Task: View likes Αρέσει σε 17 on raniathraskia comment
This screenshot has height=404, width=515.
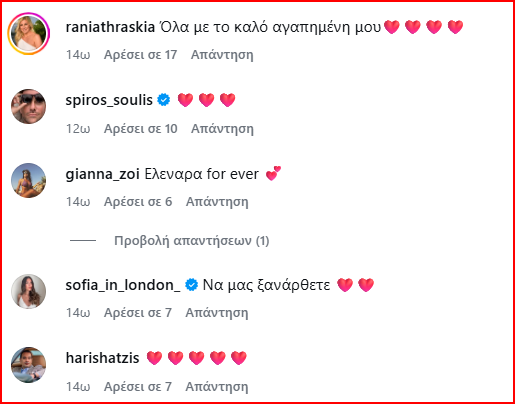Action: 140,55
